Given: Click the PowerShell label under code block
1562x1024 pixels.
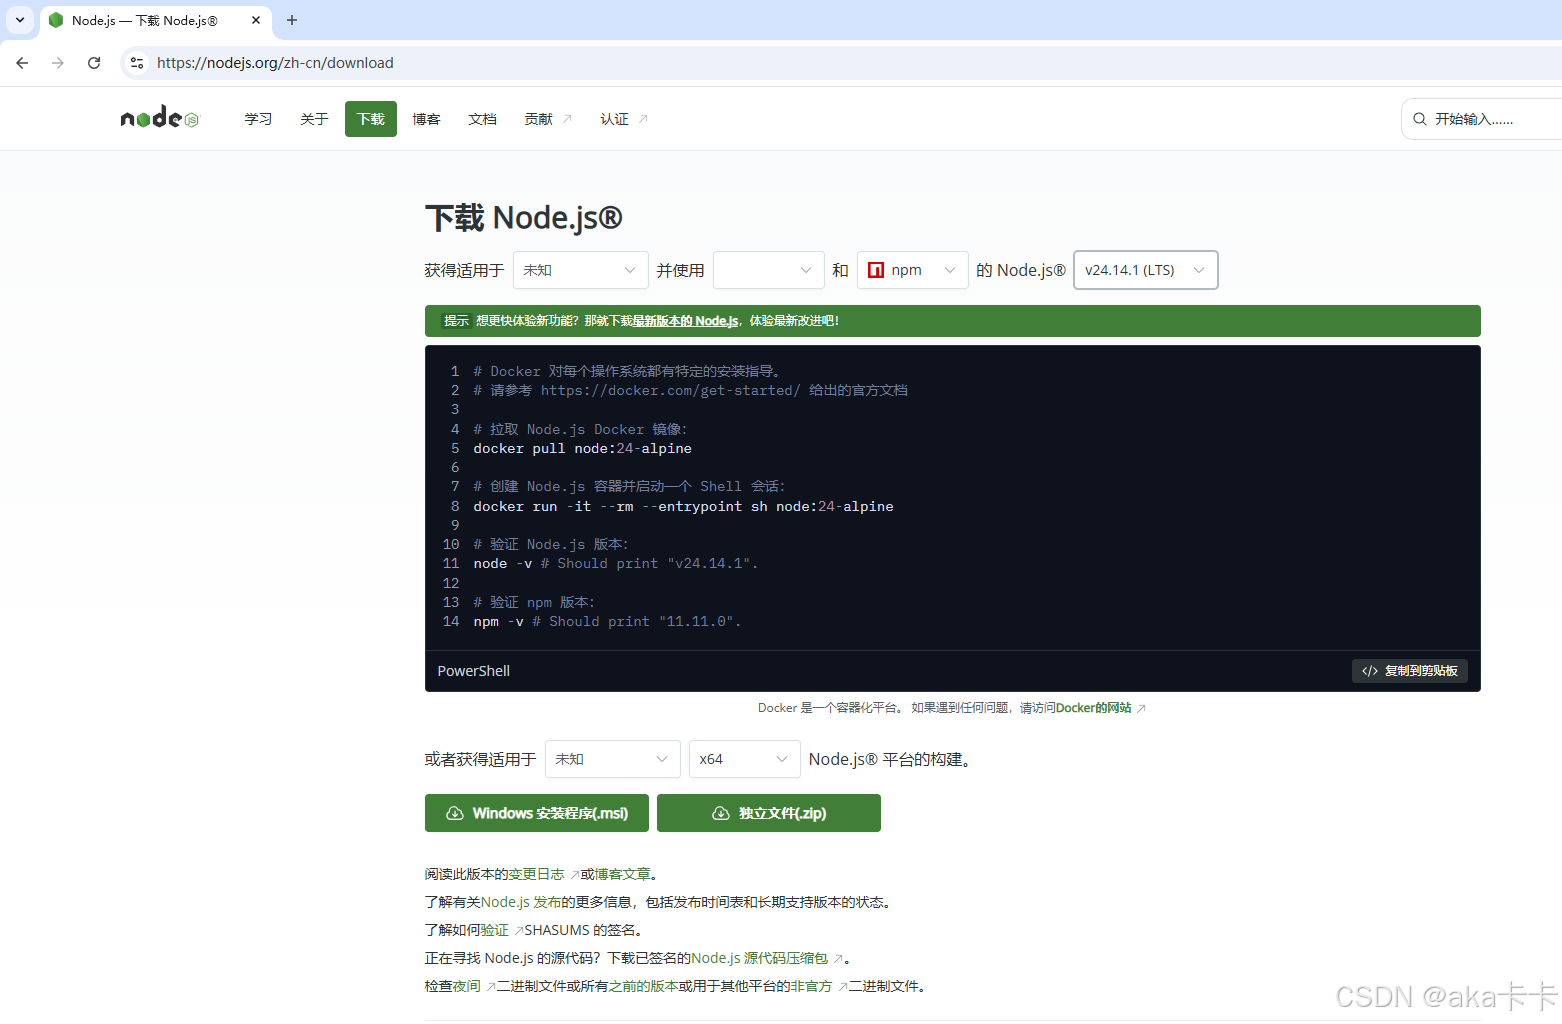Looking at the screenshot, I should 474,671.
